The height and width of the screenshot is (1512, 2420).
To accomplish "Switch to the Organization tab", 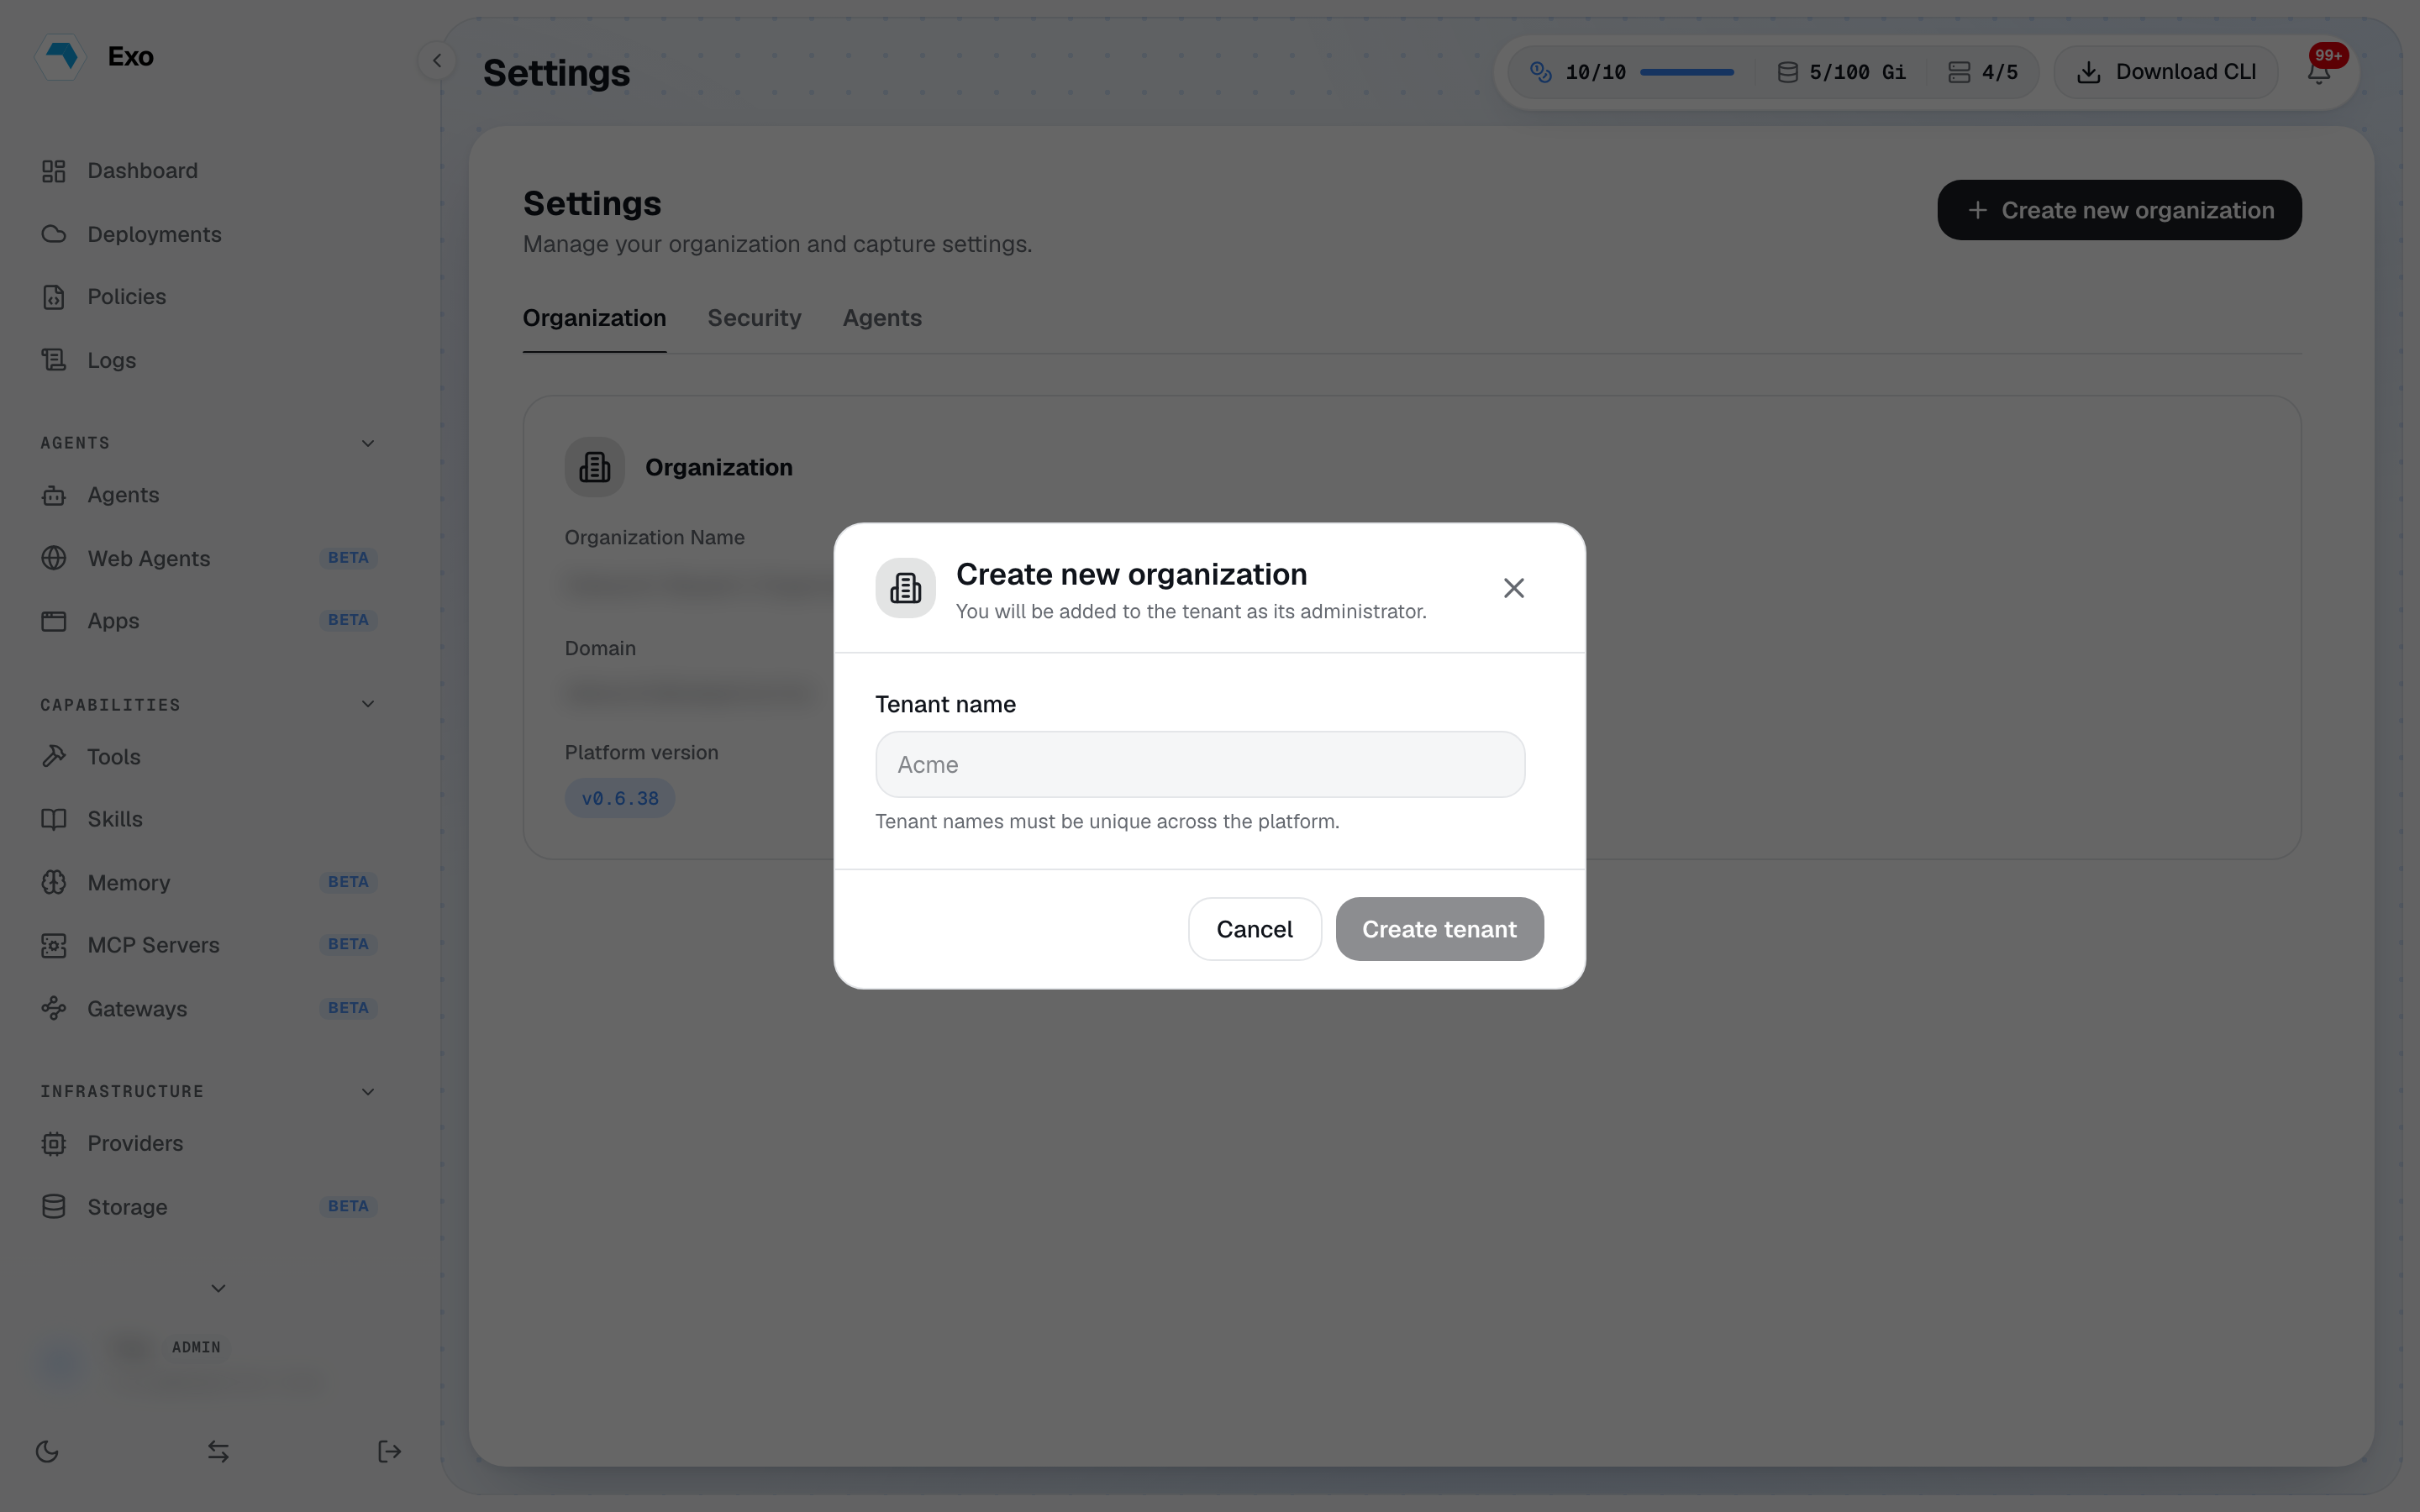I will (594, 318).
